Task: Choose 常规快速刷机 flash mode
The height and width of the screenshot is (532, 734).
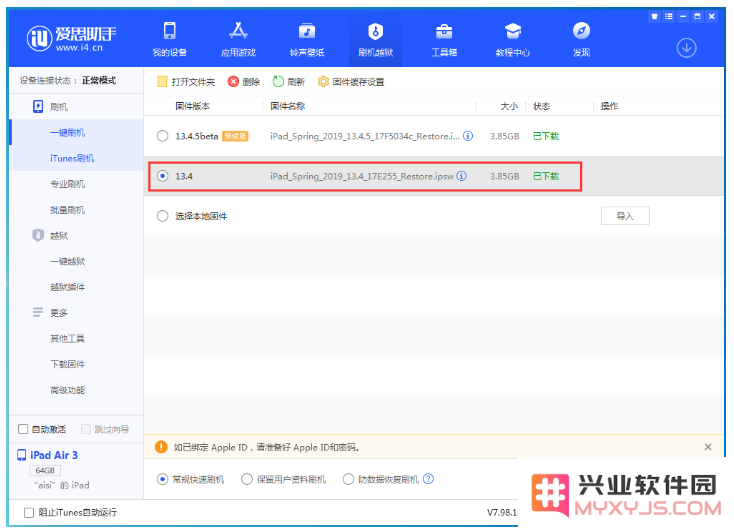Action: 162,479
